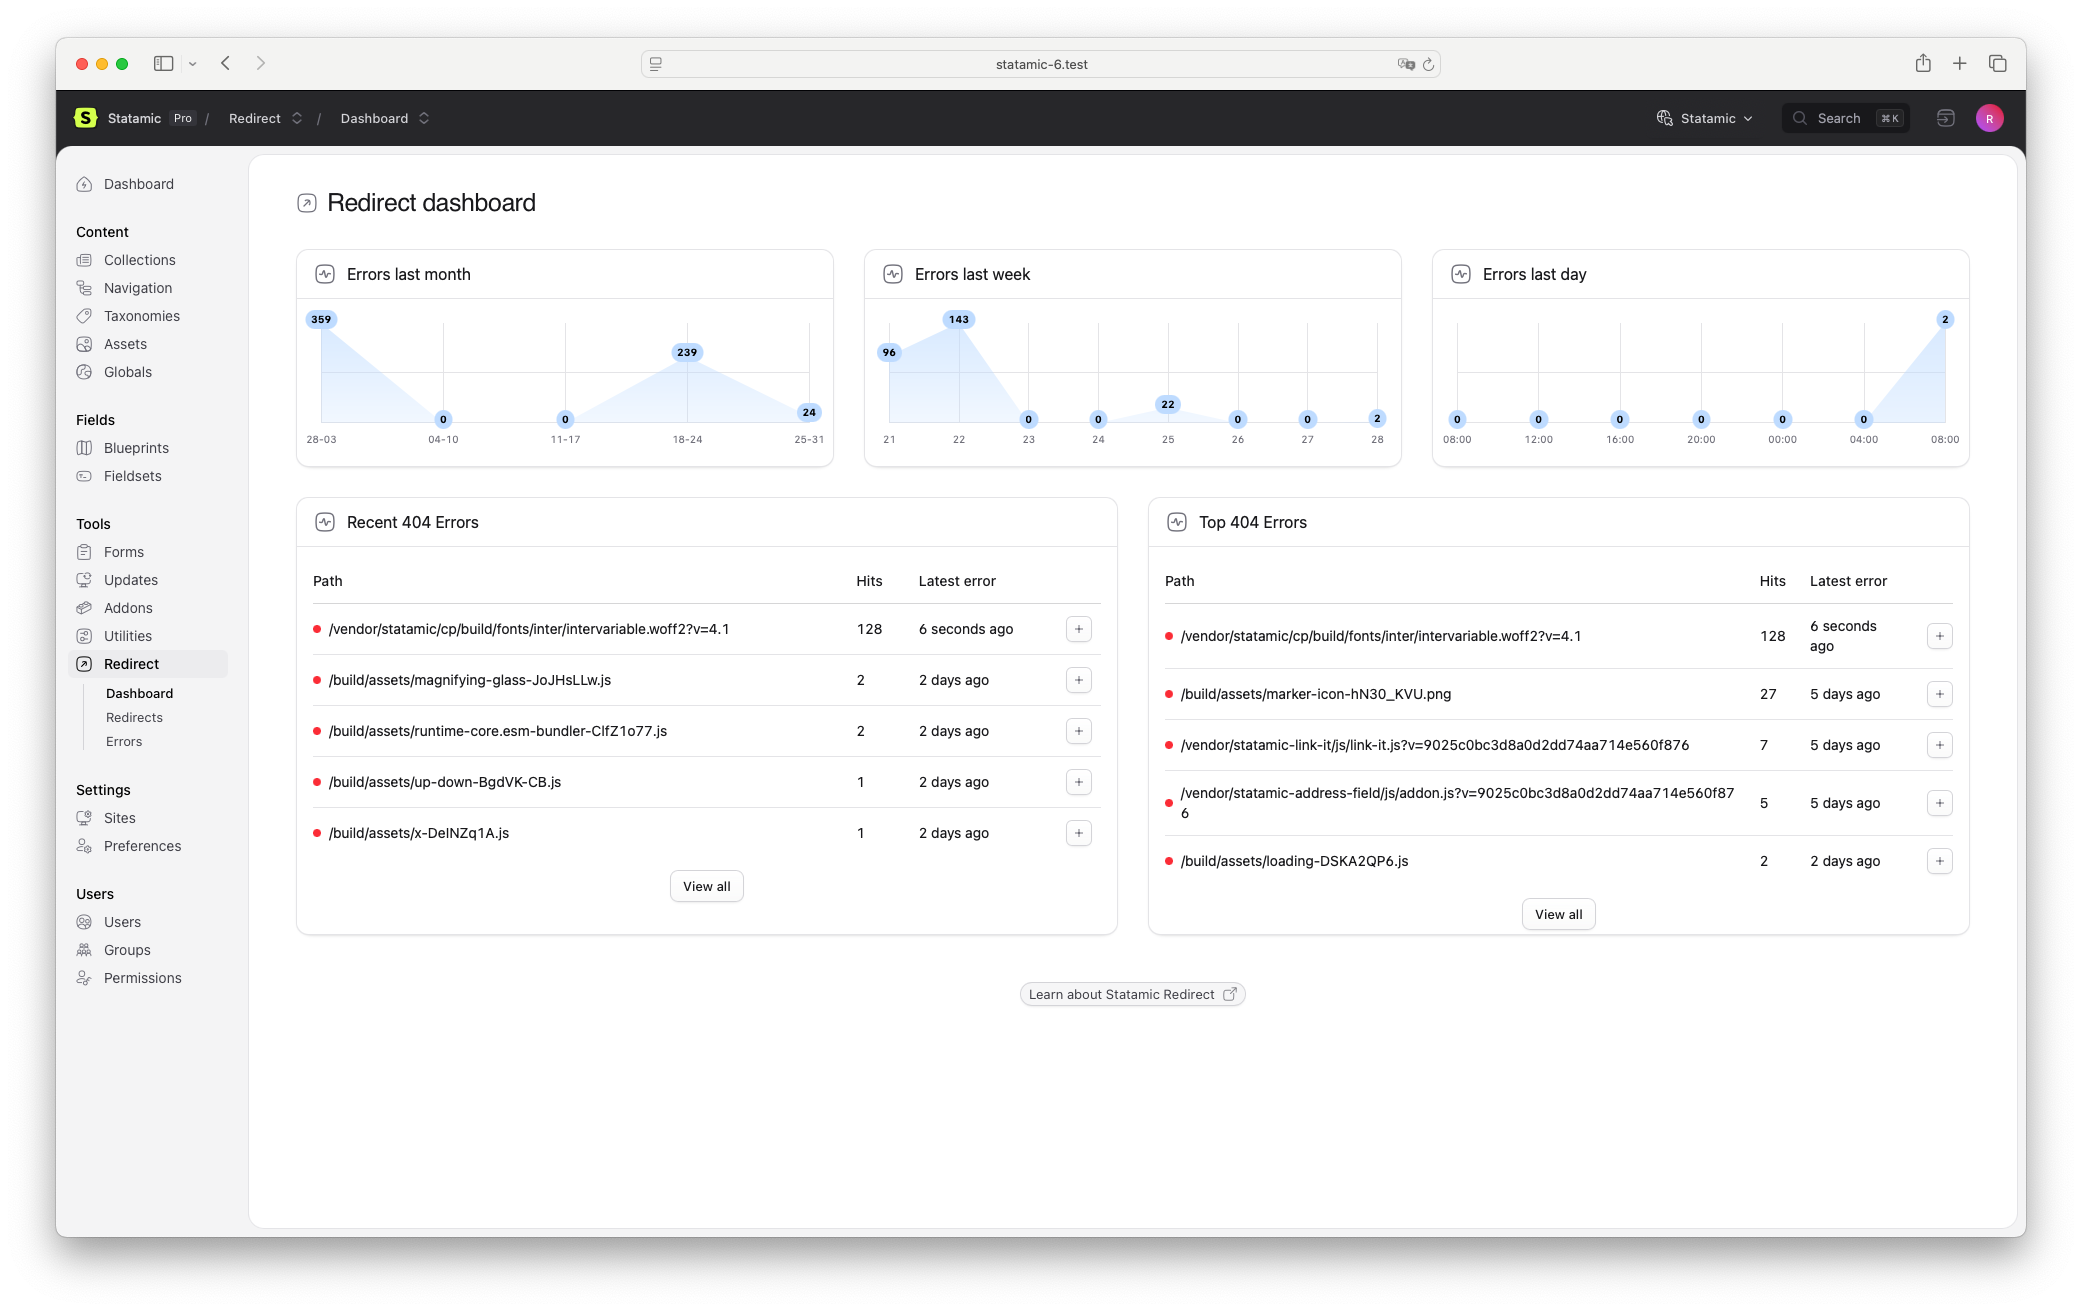
Task: Click the 239 data point in the month chart
Action: pos(687,352)
